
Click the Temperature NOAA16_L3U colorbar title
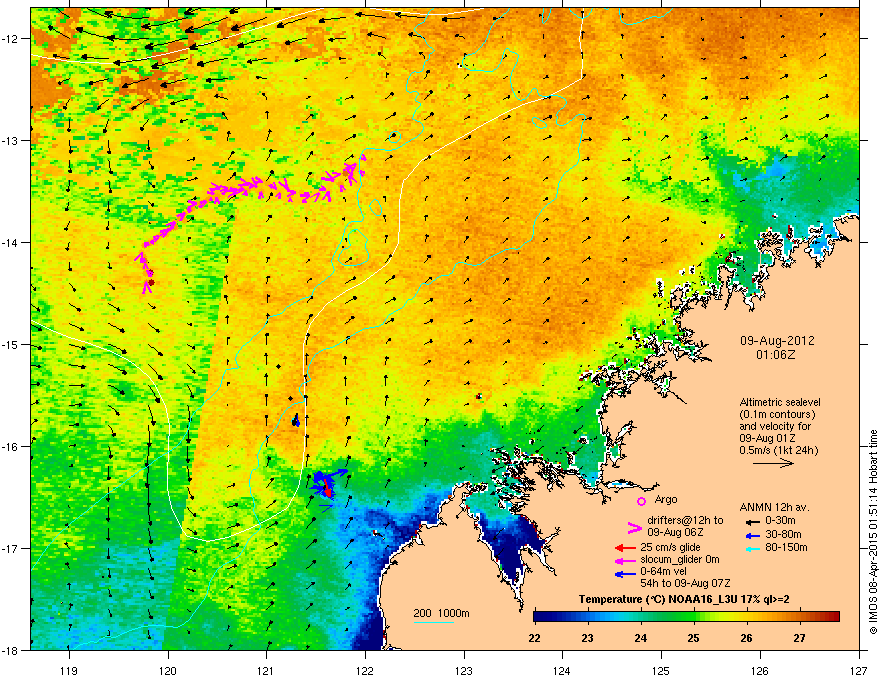684,599
